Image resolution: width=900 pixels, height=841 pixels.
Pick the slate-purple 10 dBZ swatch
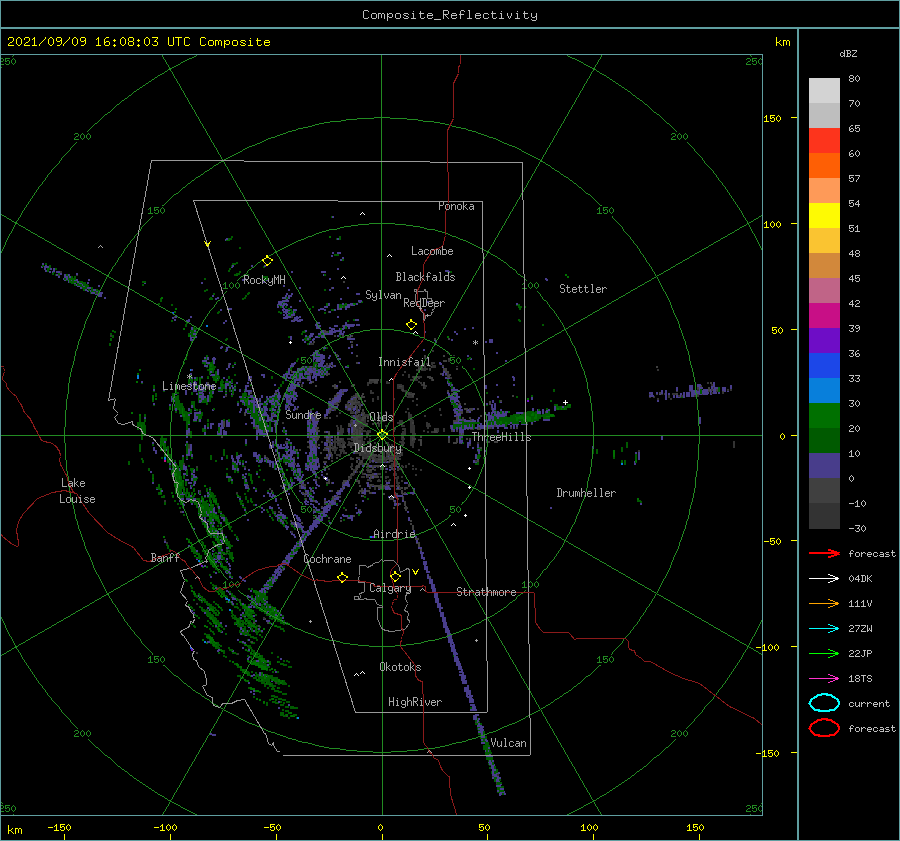point(824,466)
